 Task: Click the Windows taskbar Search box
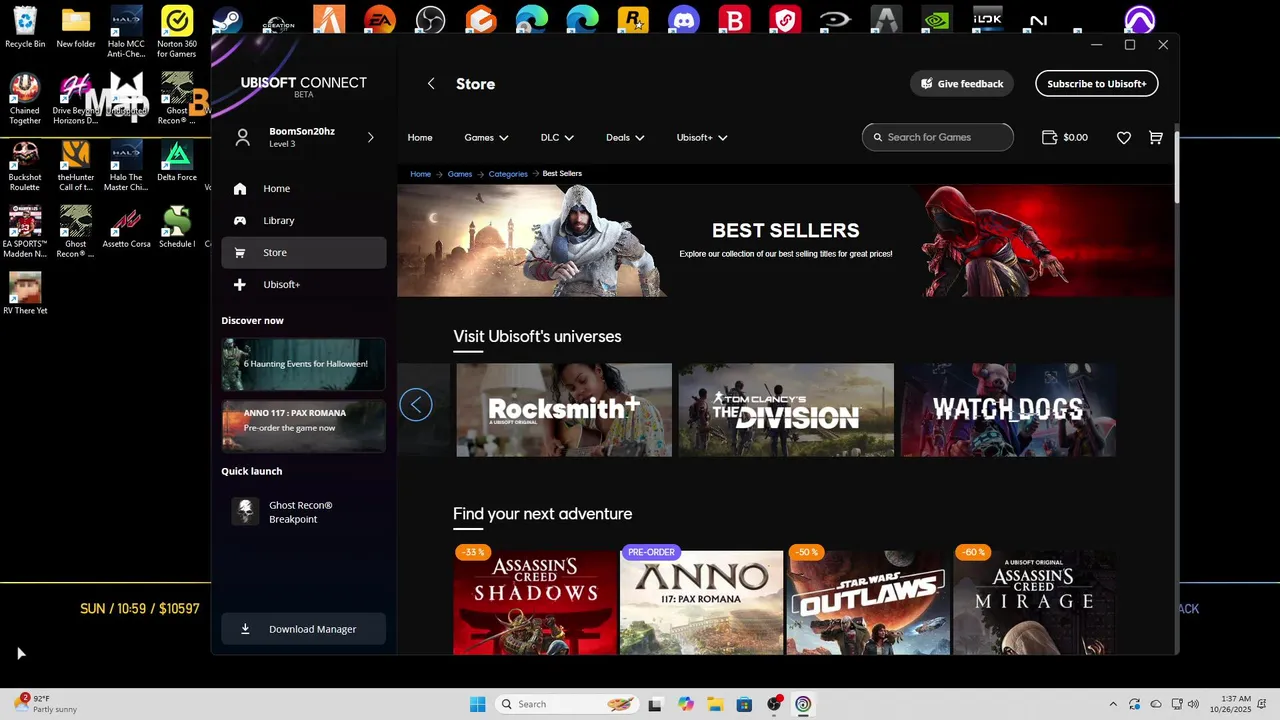click(x=566, y=704)
